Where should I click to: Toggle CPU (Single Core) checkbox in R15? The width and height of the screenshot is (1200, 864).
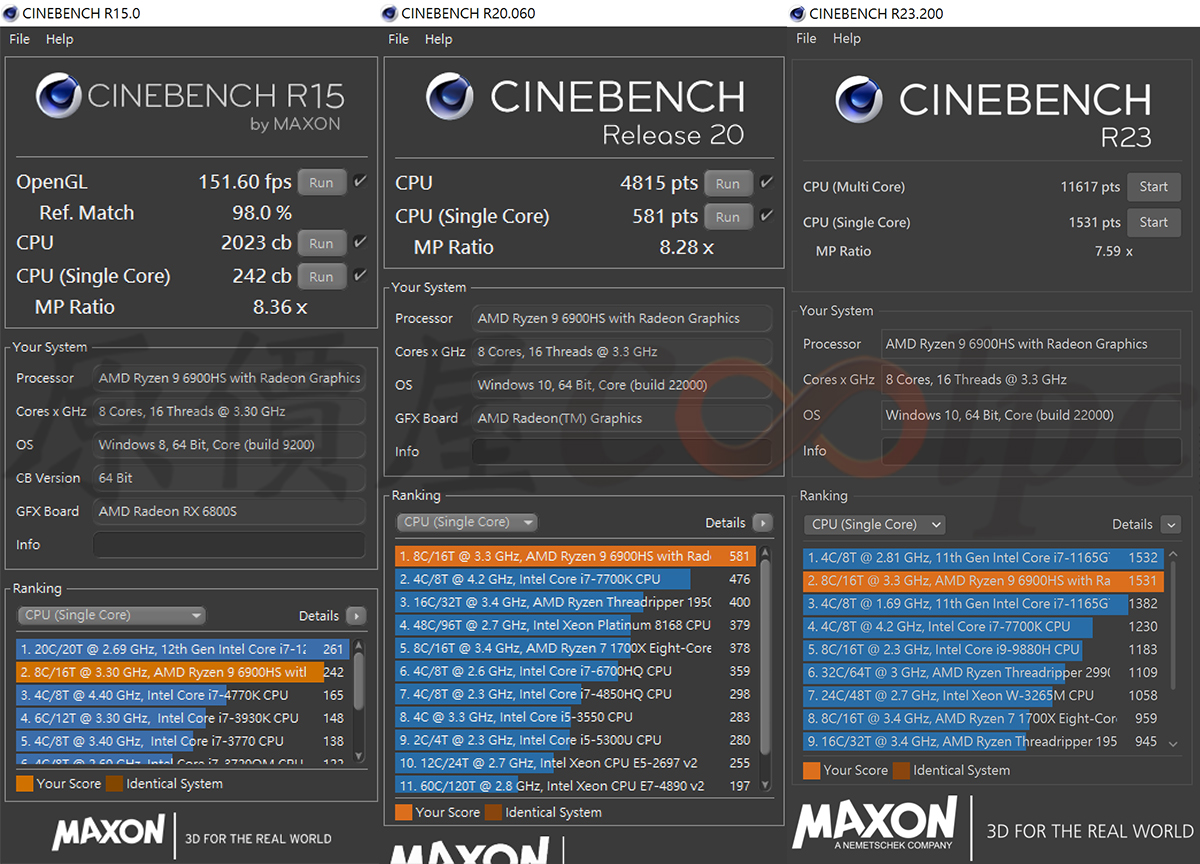point(360,276)
